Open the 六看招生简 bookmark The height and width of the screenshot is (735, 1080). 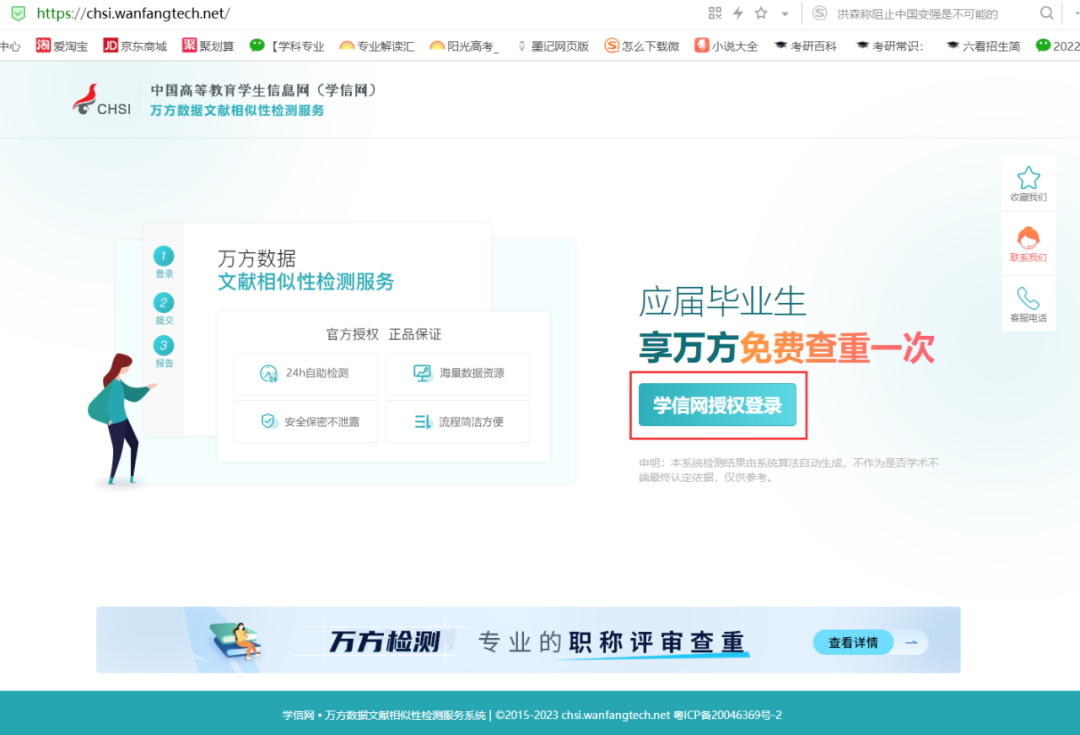983,46
